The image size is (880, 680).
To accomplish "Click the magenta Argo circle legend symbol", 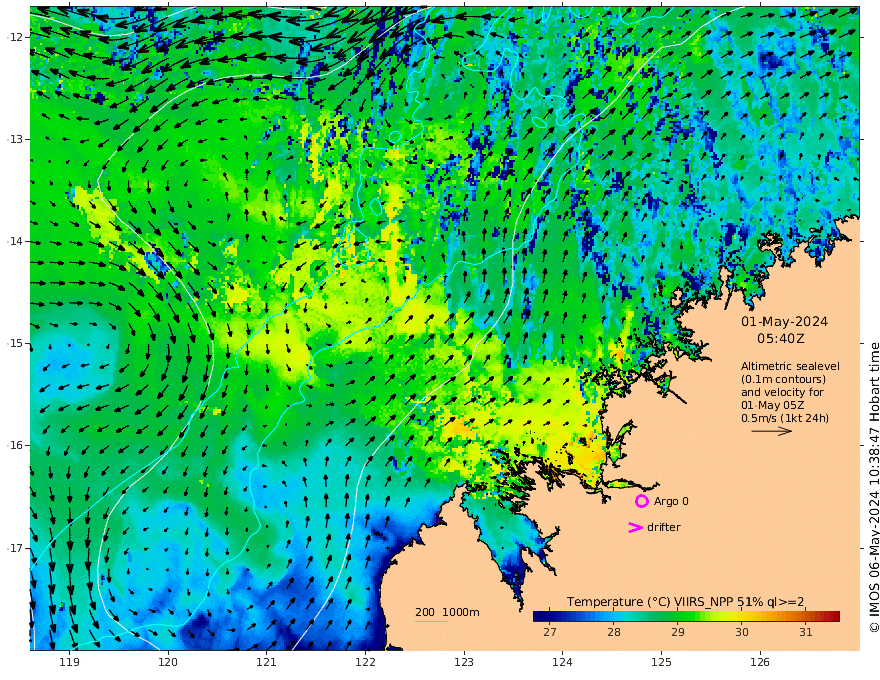I will [641, 501].
